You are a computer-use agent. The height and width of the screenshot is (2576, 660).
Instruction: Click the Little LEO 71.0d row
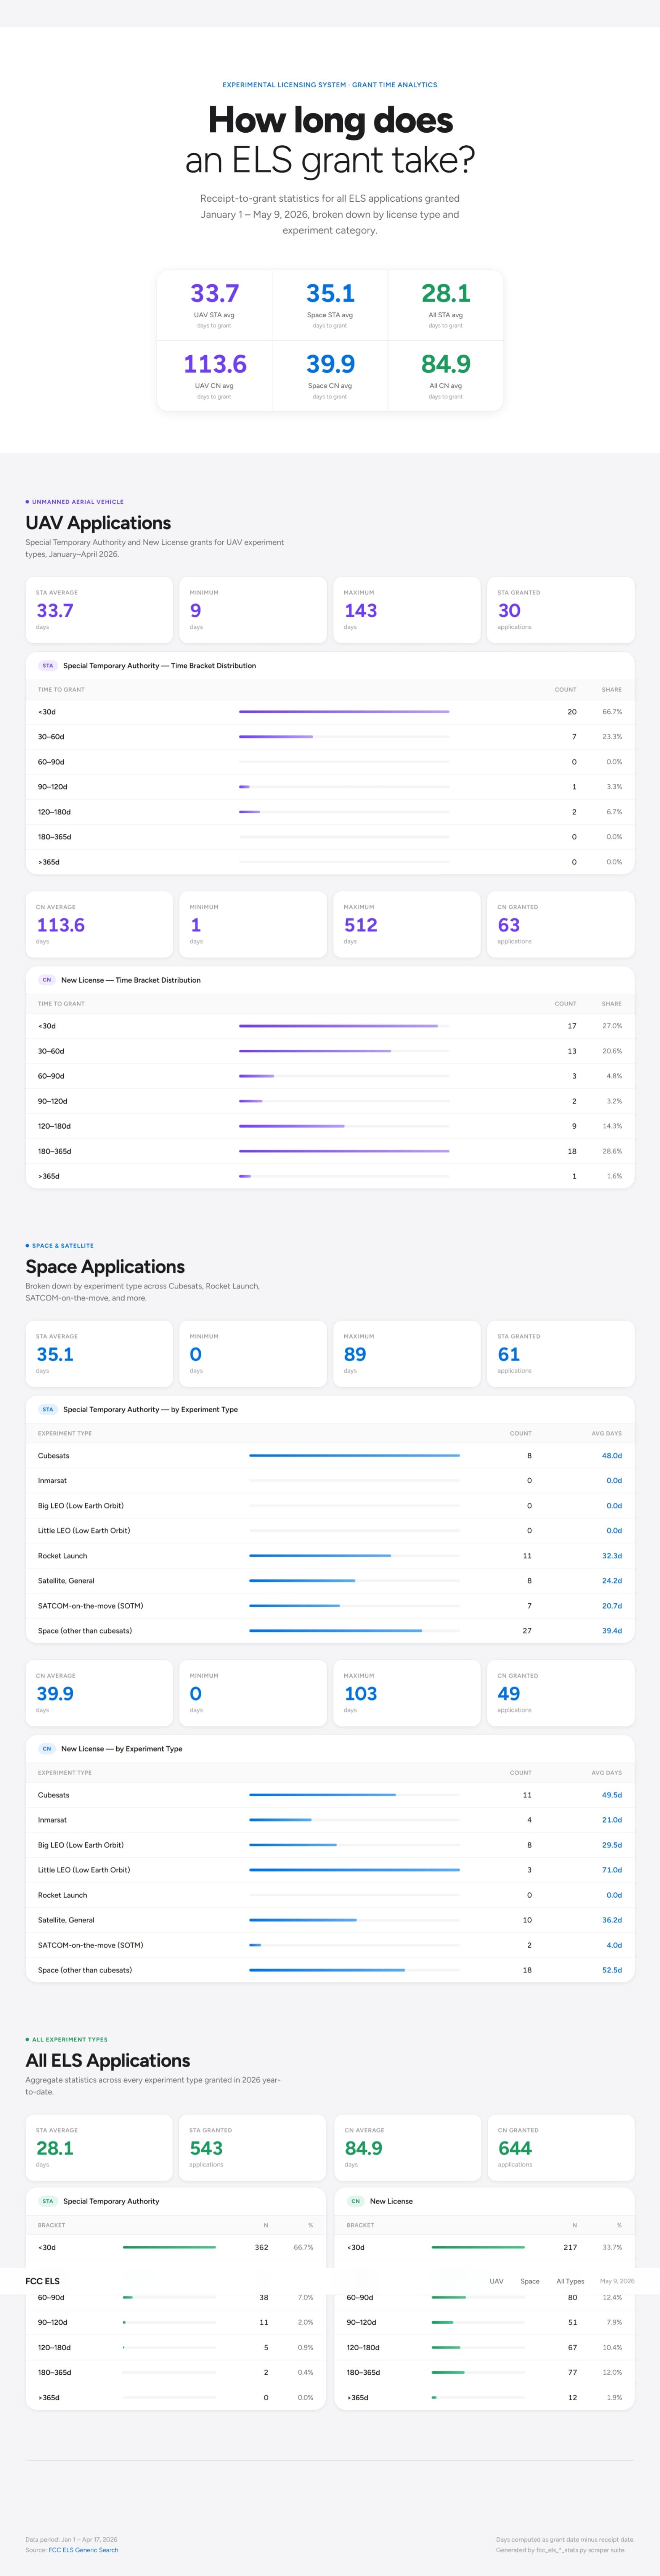coord(330,1870)
